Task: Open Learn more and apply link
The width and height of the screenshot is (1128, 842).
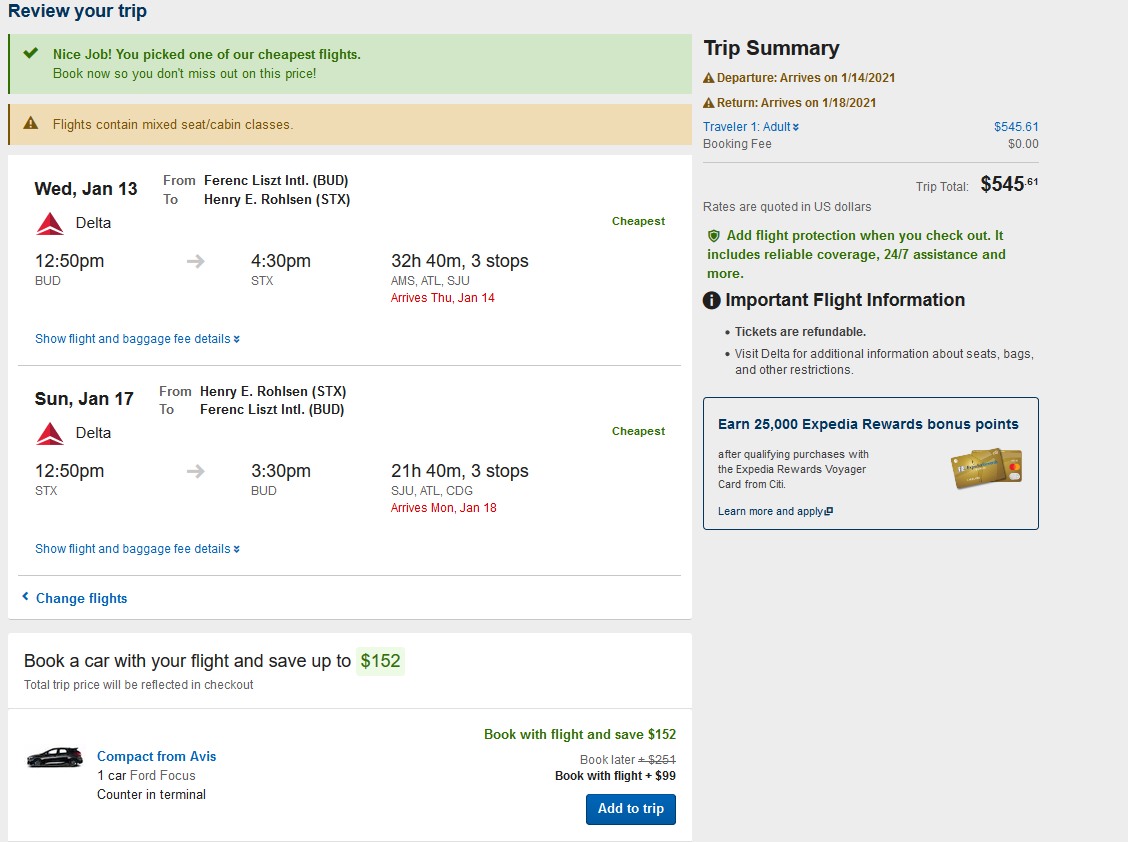Action: (774, 511)
